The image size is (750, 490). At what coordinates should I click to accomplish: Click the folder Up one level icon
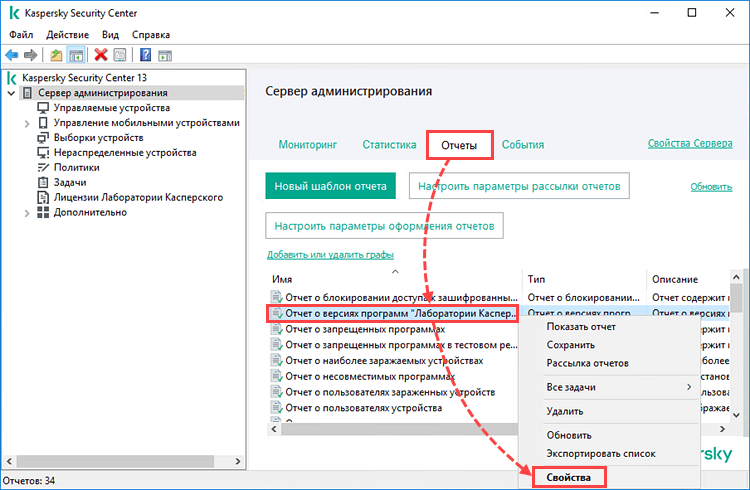point(56,55)
